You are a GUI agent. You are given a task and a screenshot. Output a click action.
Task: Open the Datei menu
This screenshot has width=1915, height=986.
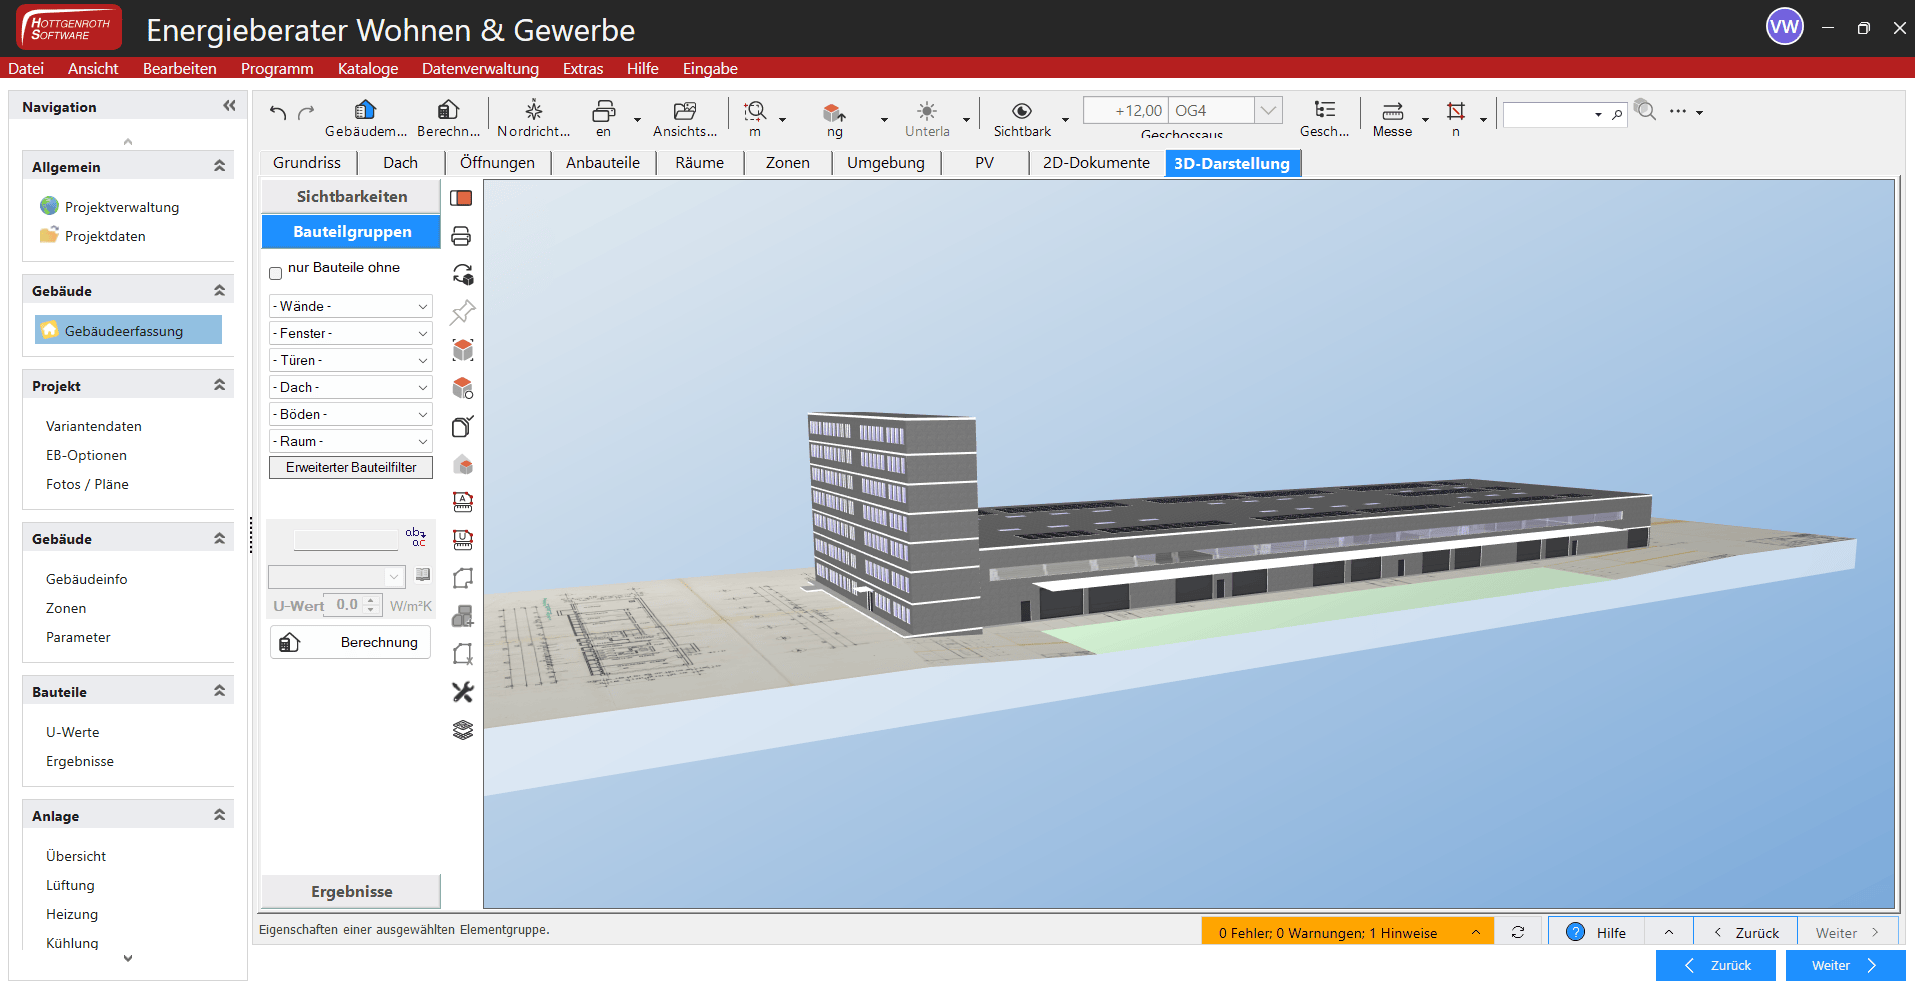(26, 68)
